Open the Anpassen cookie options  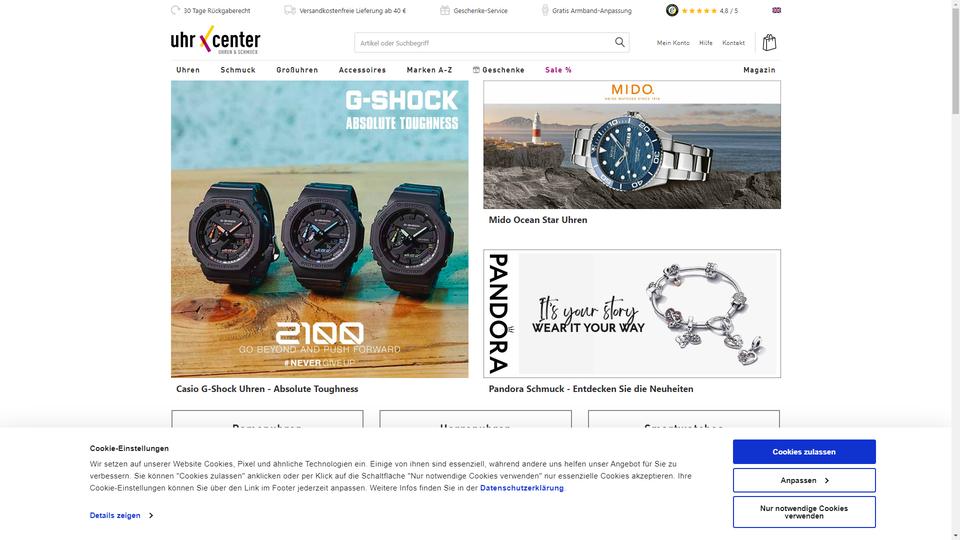[804, 481]
